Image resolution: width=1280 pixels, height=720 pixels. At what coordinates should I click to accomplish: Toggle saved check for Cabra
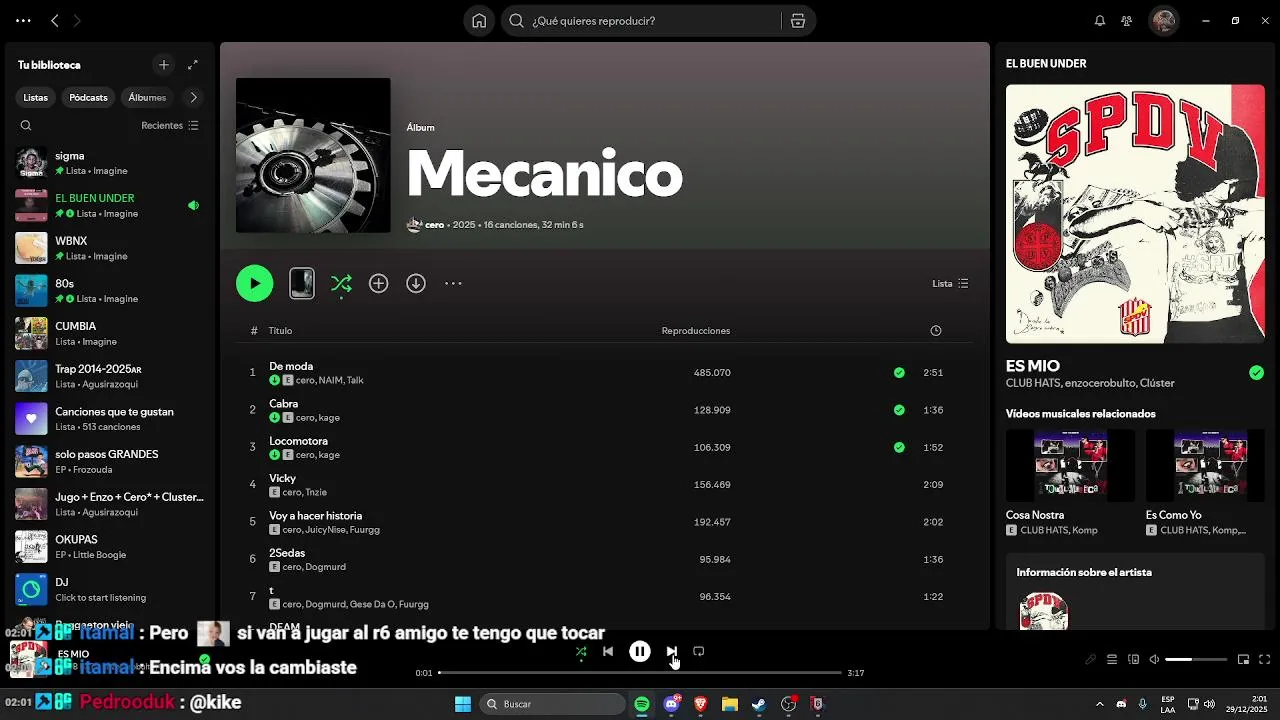(899, 410)
